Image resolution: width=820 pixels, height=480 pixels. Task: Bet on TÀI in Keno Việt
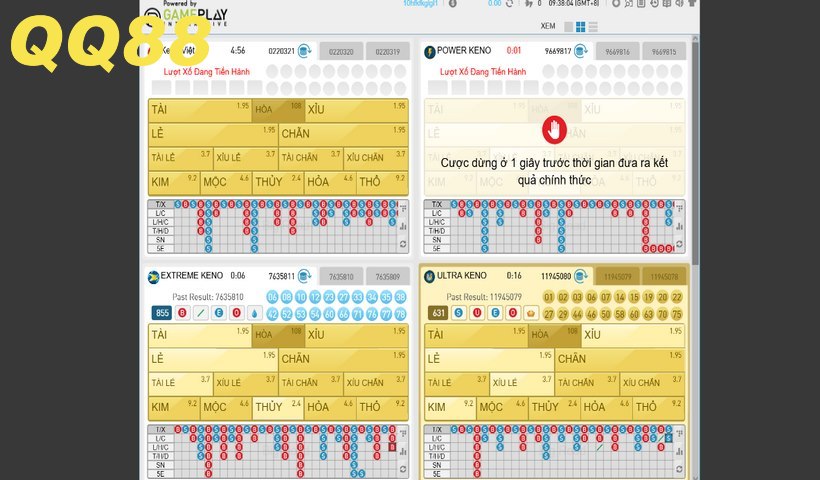[x=200, y=110]
